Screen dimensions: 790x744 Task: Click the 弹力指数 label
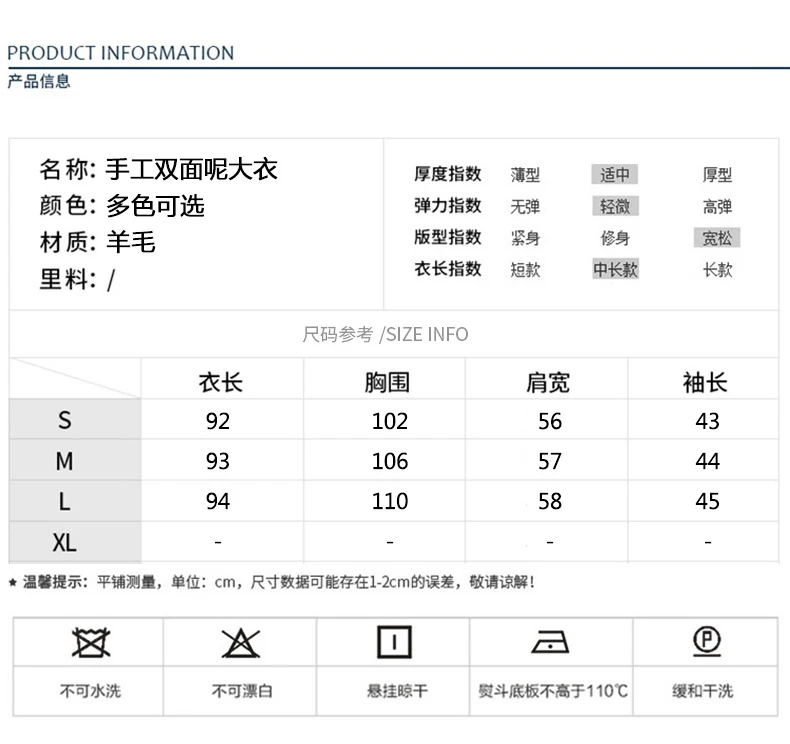[447, 206]
